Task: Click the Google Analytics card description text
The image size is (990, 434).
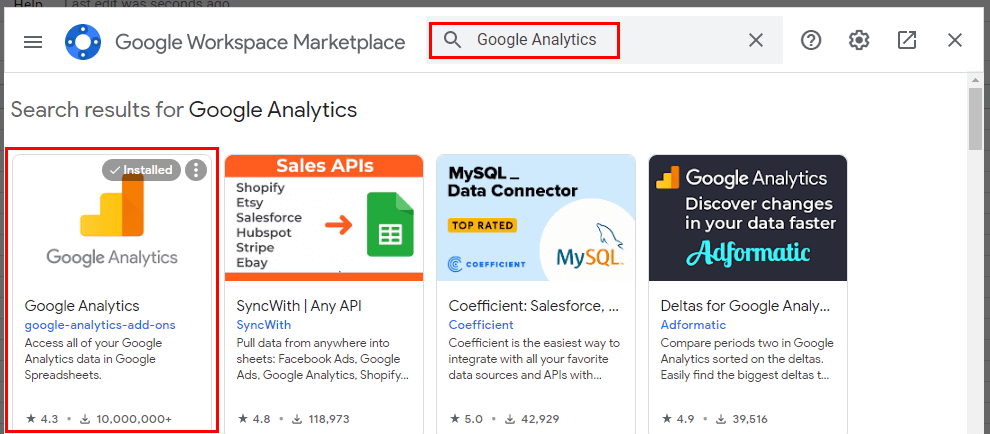Action: [x=93, y=359]
